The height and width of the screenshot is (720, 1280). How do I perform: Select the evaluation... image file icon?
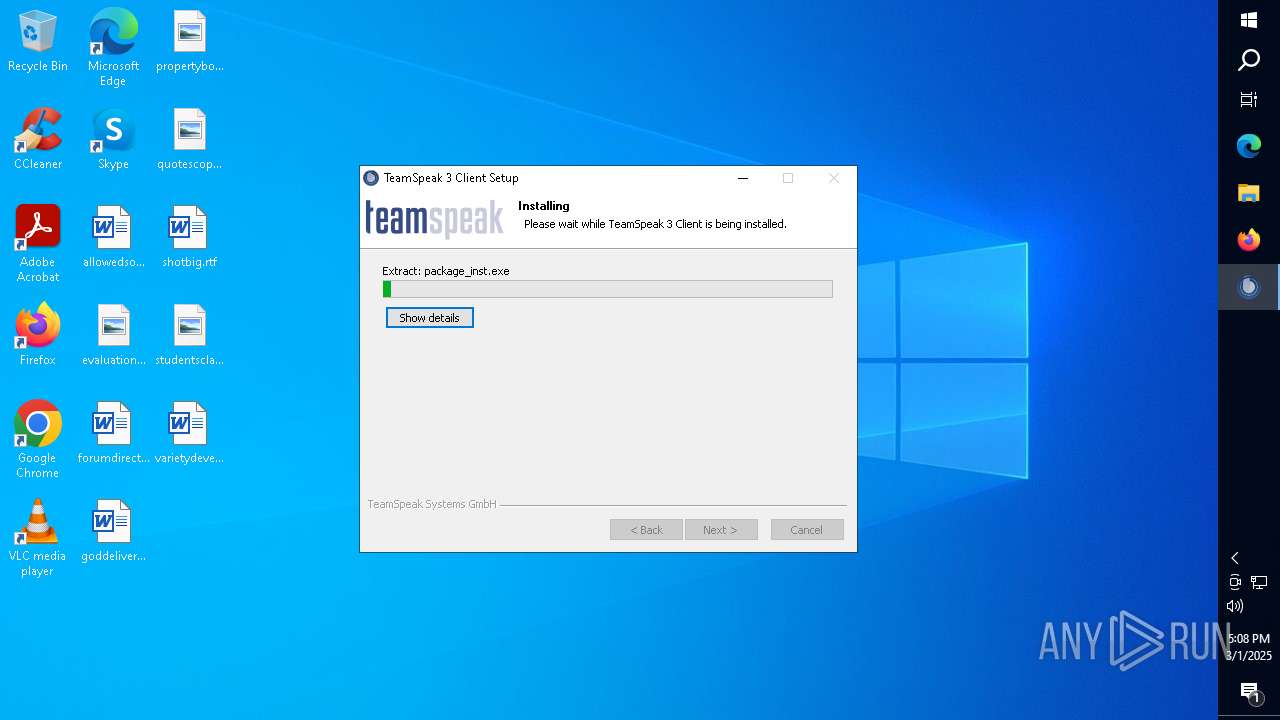coord(113,336)
